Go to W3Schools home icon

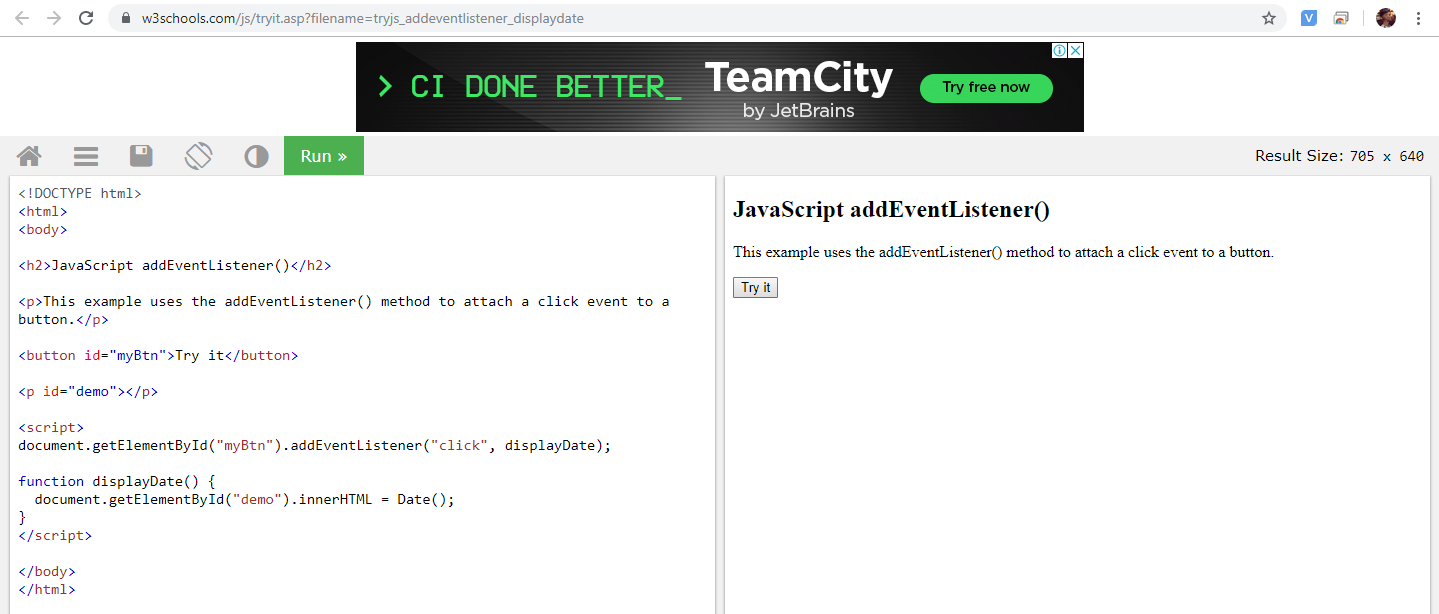pos(29,156)
